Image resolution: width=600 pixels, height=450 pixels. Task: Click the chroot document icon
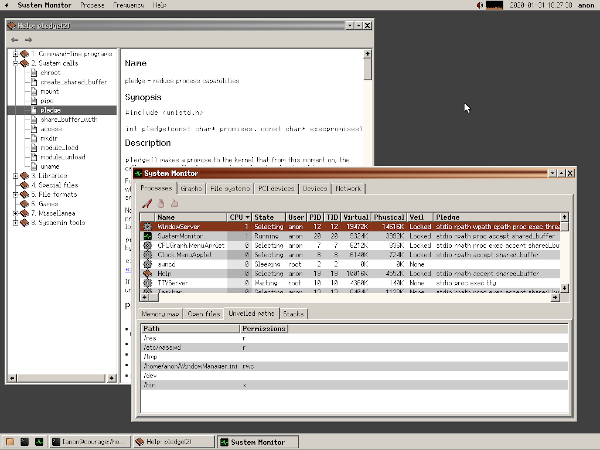click(34, 73)
